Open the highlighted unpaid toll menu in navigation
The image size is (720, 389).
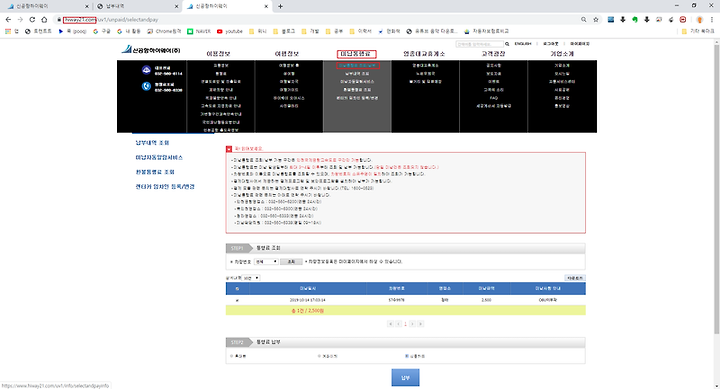coord(356,54)
